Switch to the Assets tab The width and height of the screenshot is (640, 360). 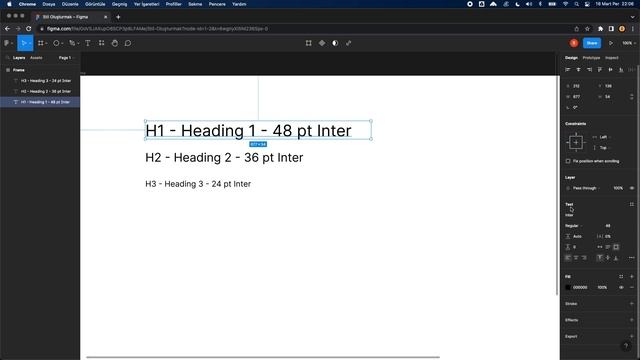click(x=36, y=58)
